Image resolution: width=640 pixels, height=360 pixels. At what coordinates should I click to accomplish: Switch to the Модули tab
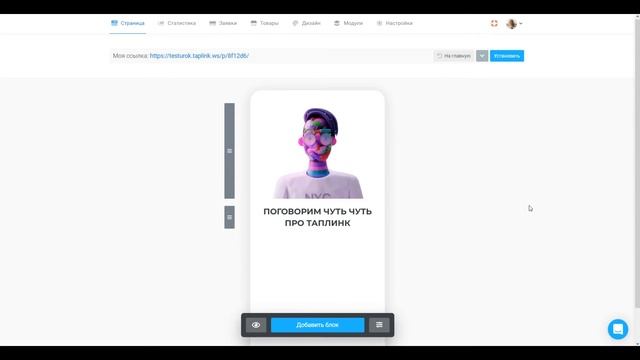click(348, 23)
